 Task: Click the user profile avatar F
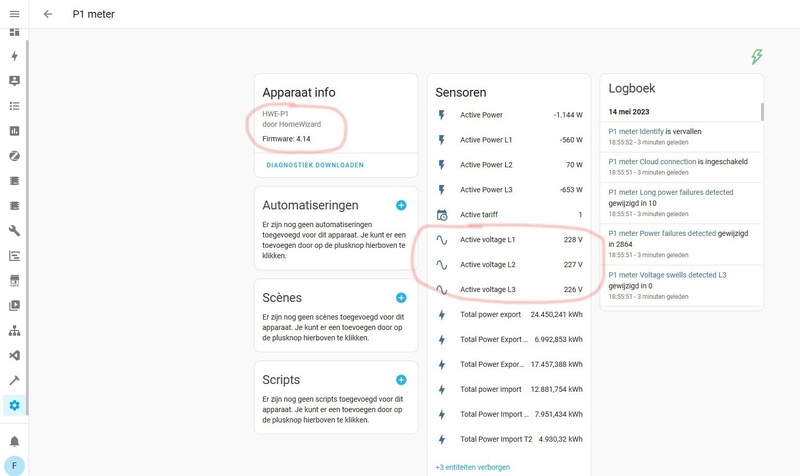[x=15, y=465]
